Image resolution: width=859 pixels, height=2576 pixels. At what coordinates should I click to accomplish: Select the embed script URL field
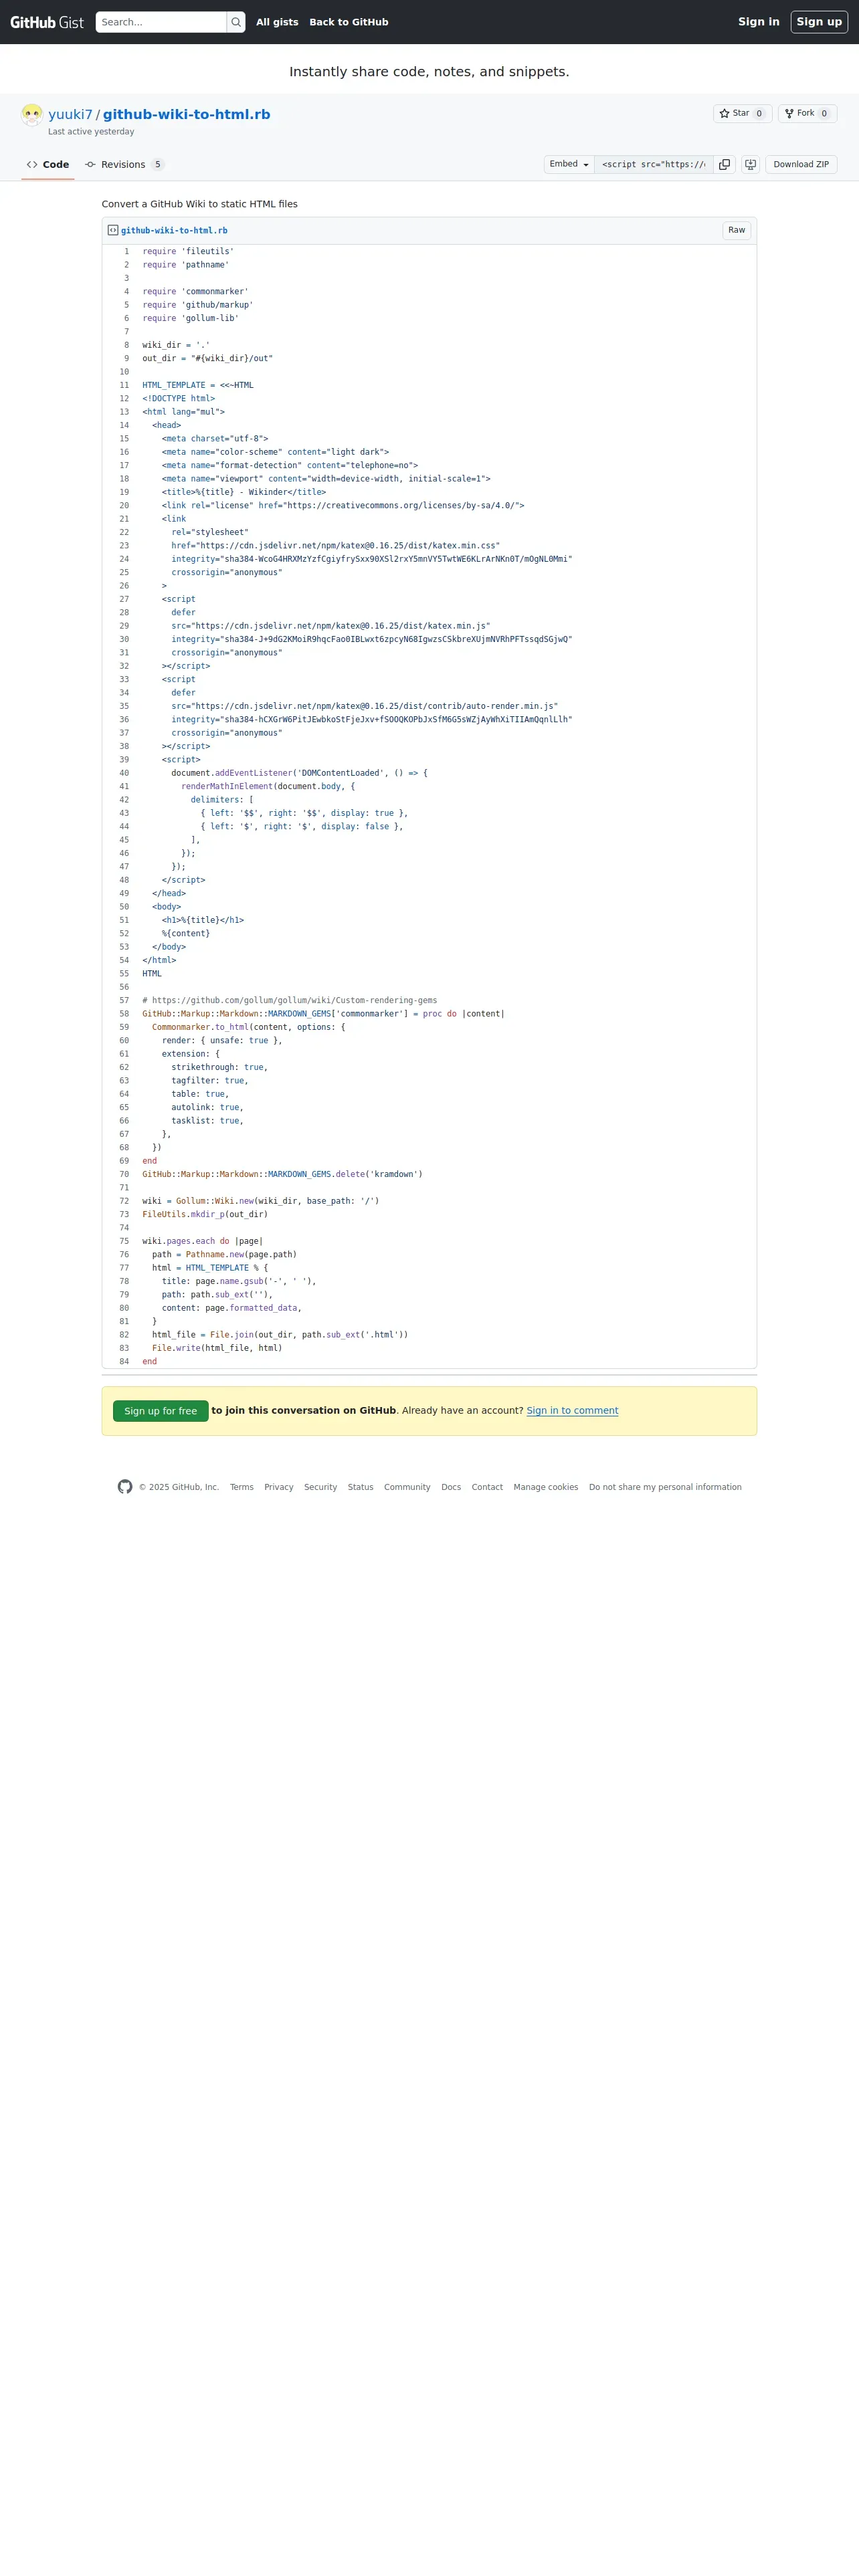pos(654,164)
